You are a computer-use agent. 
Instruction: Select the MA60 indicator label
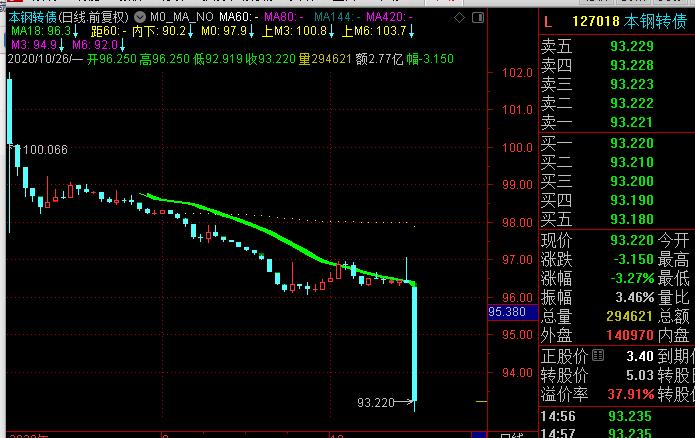(x=239, y=17)
